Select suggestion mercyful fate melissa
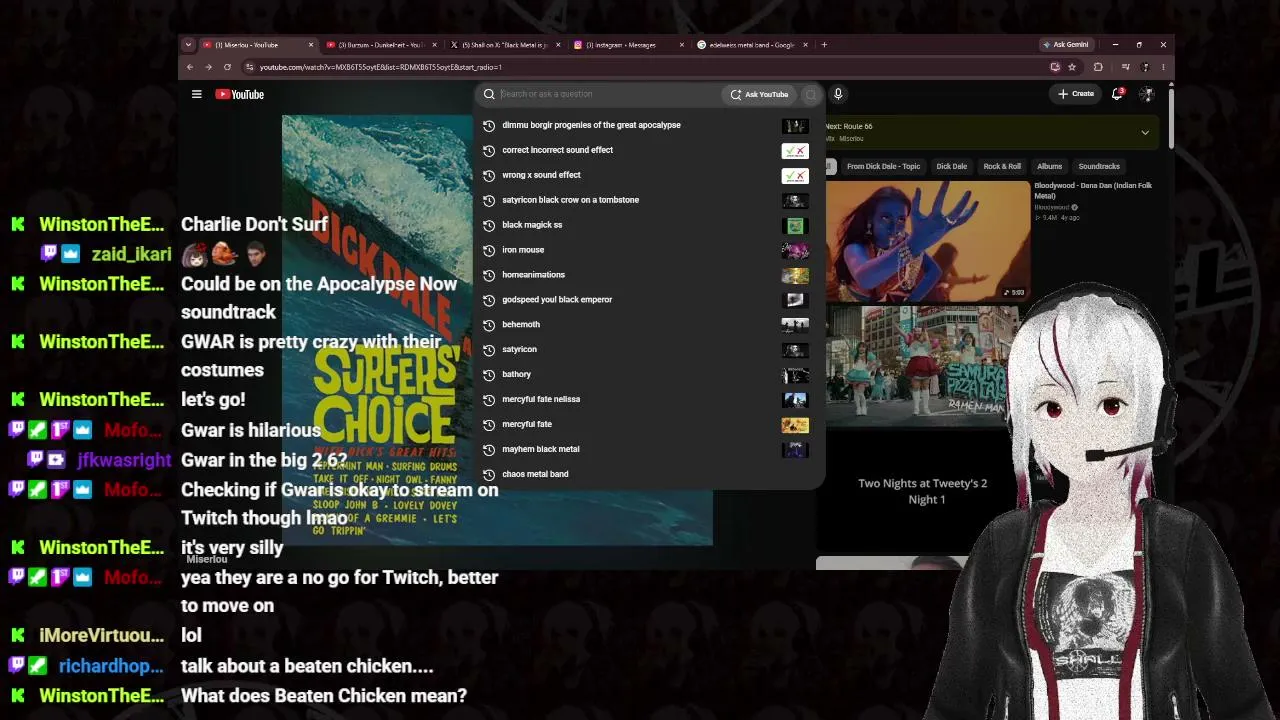Viewport: 1280px width, 720px height. (541, 399)
